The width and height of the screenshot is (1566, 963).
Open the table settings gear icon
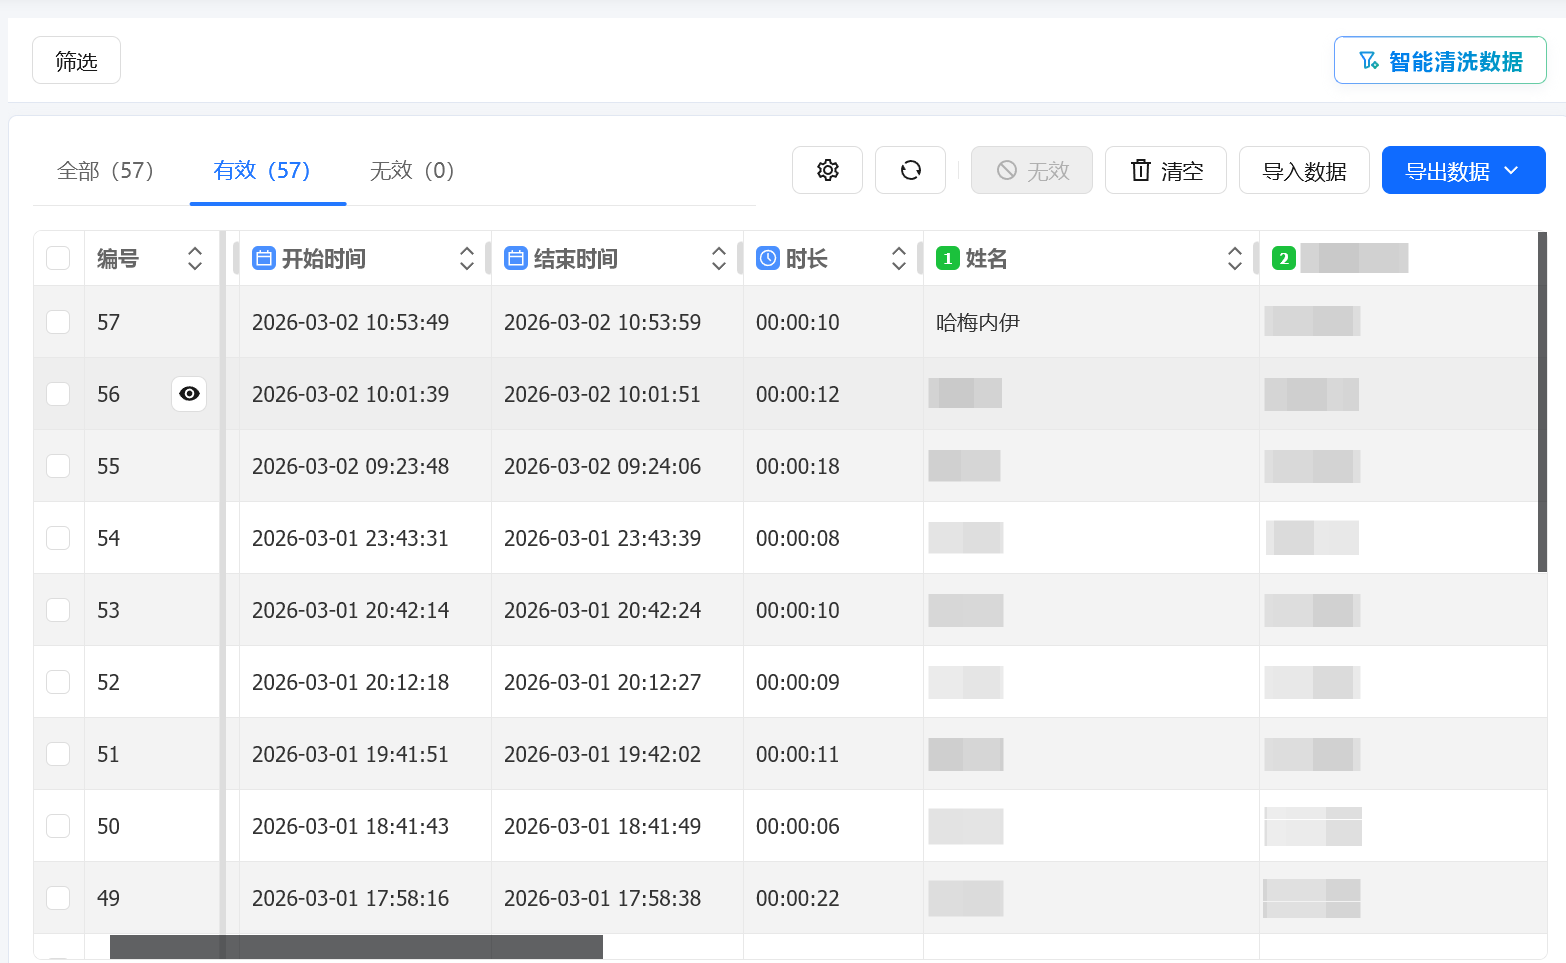827,170
